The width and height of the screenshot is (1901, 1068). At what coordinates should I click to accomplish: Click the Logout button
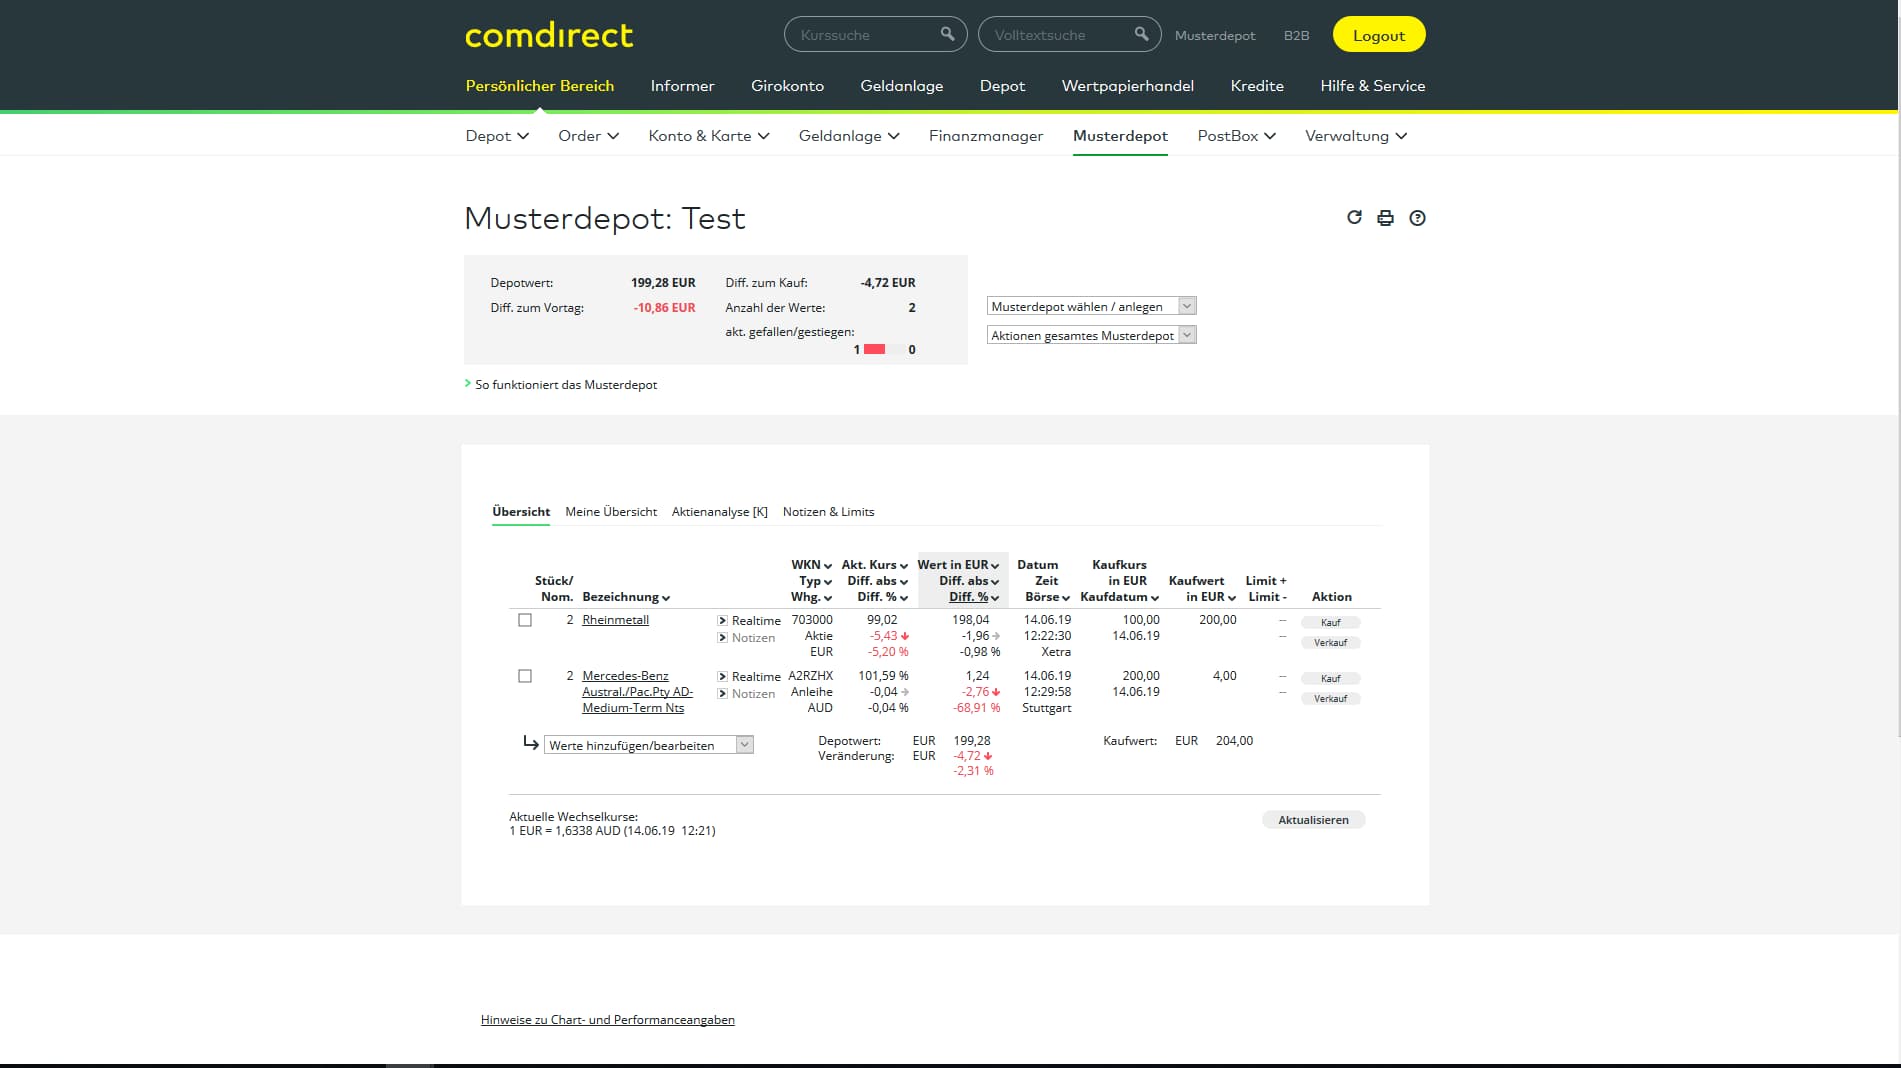click(1378, 35)
